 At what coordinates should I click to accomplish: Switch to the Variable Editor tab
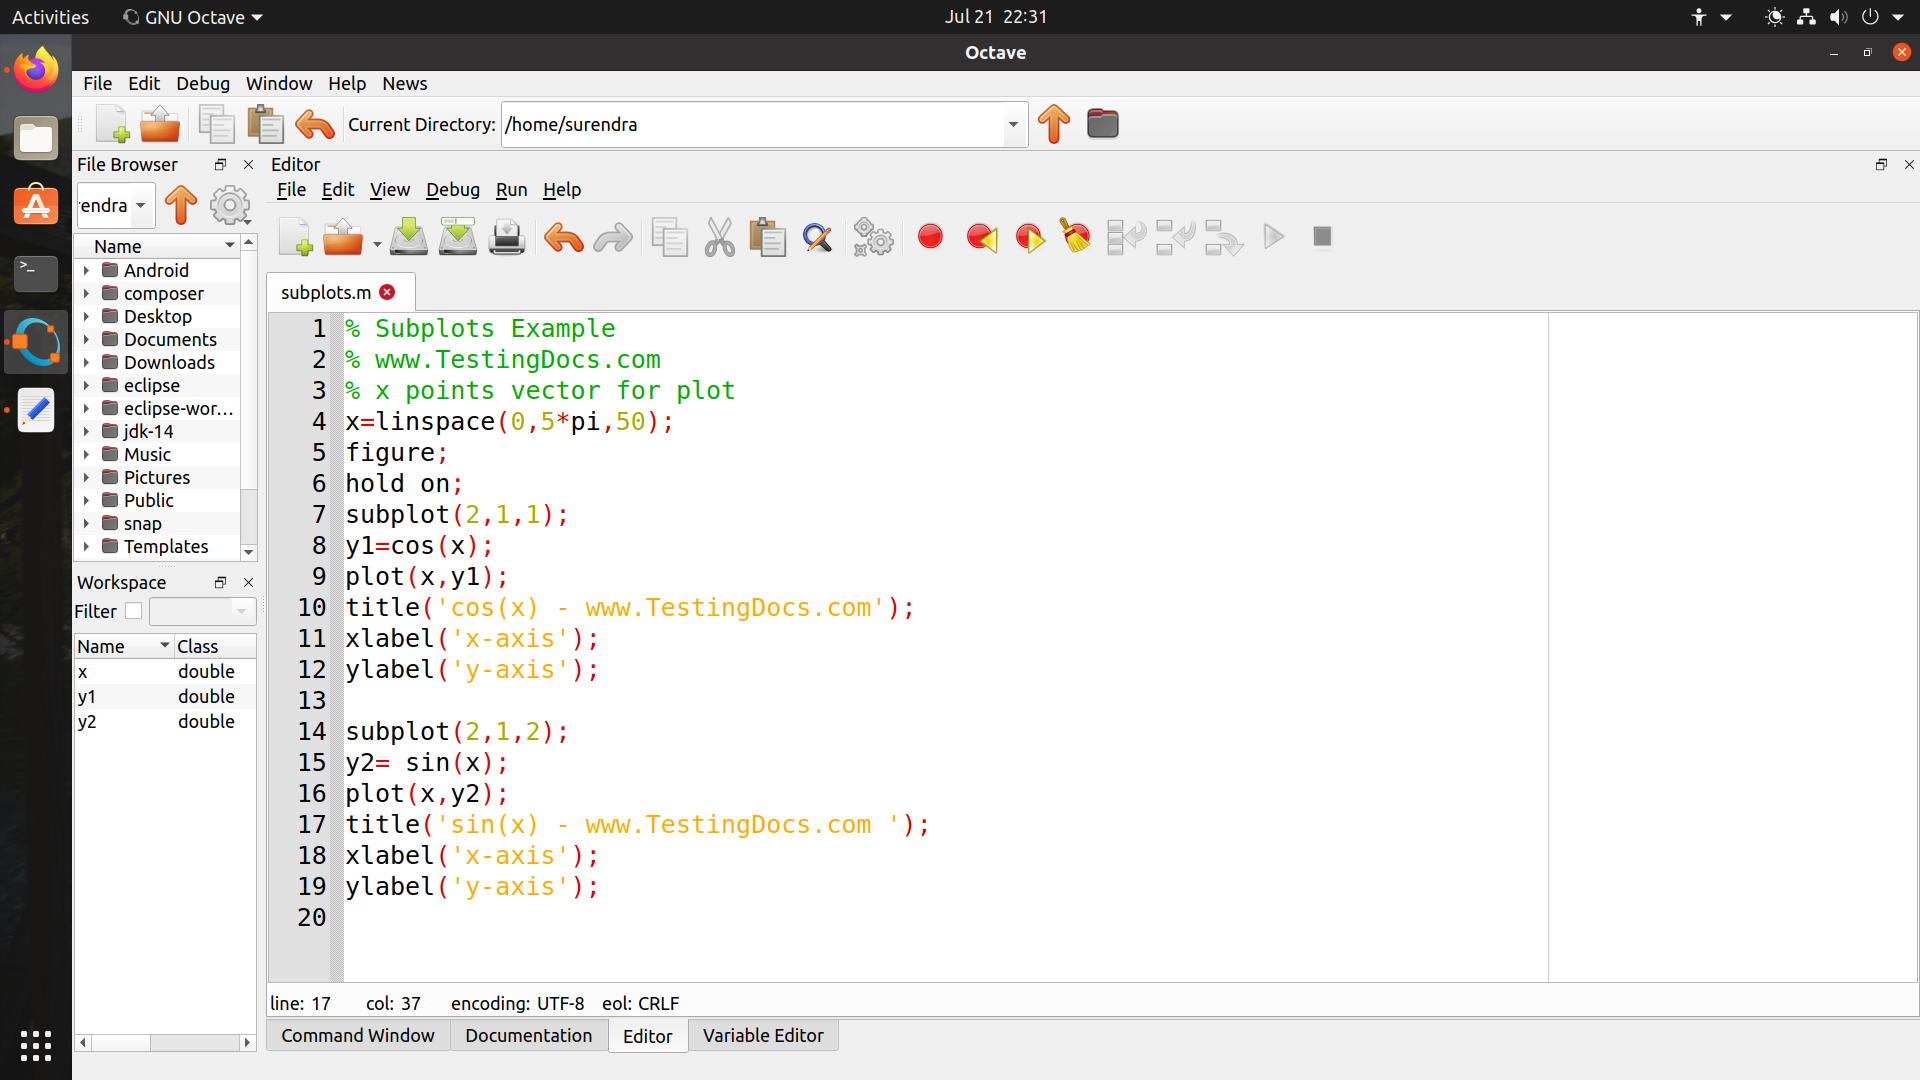762,1035
